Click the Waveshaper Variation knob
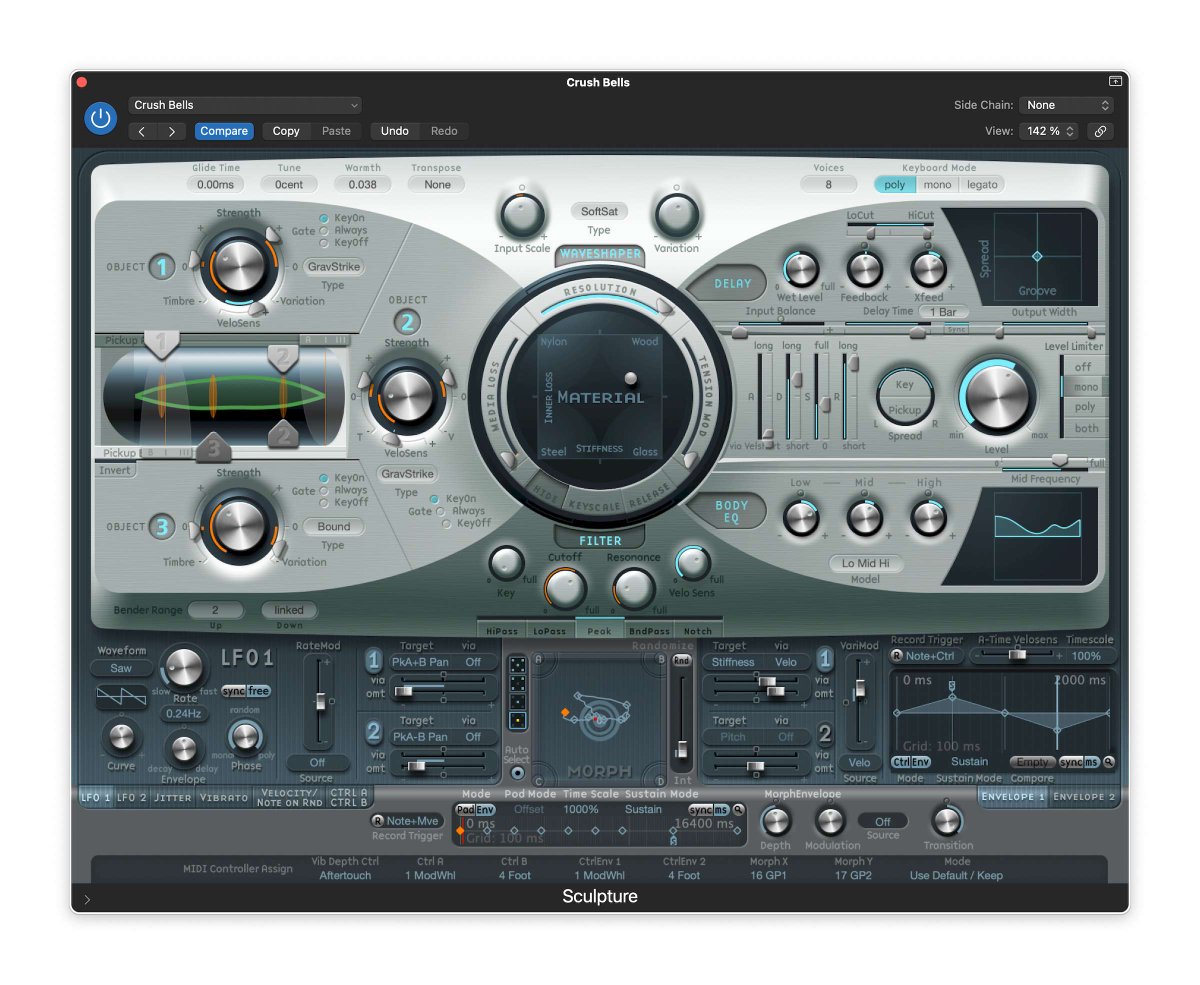 click(x=676, y=214)
